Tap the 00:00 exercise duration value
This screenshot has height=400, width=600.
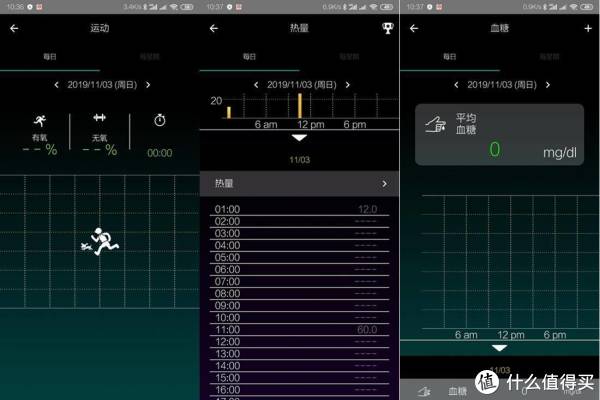[x=160, y=153]
